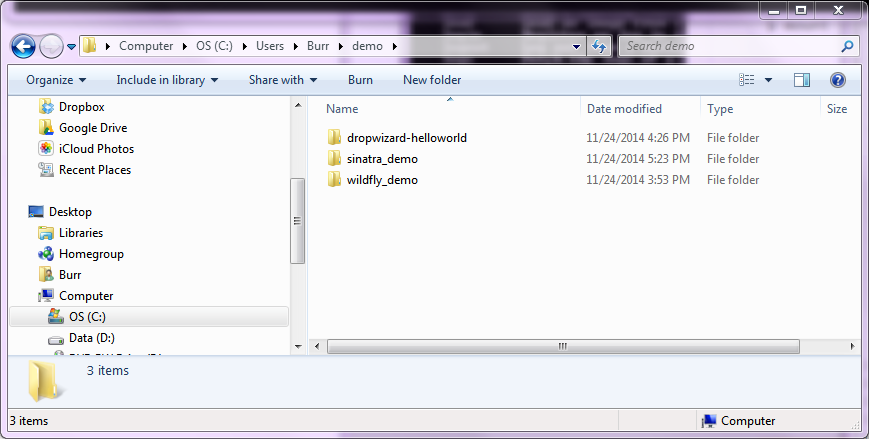Toggle the preview pane icon
Viewport: 869px width, 439px height.
pos(801,80)
